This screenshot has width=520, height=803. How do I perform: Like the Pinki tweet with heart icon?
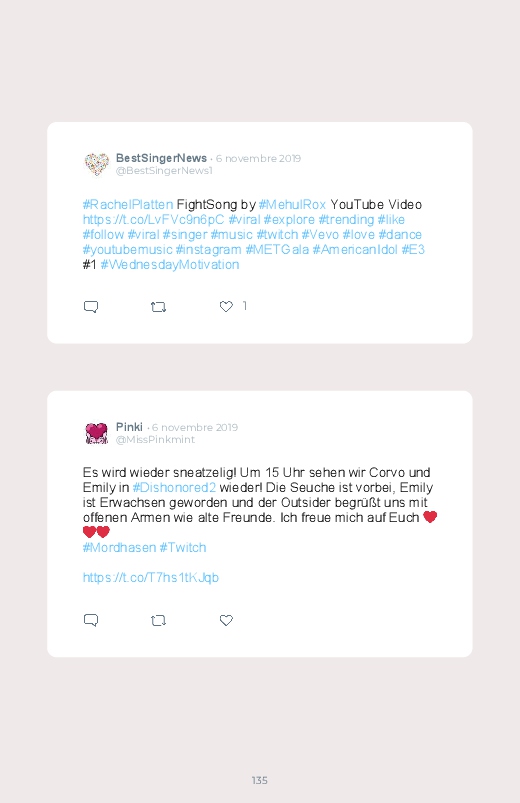(226, 620)
